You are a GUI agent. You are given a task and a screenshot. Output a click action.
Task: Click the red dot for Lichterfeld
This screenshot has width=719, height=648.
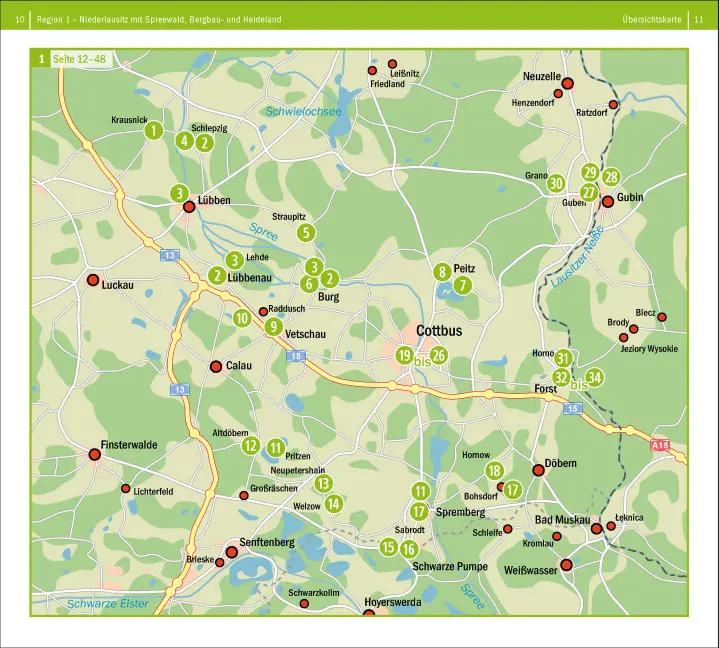(125, 488)
